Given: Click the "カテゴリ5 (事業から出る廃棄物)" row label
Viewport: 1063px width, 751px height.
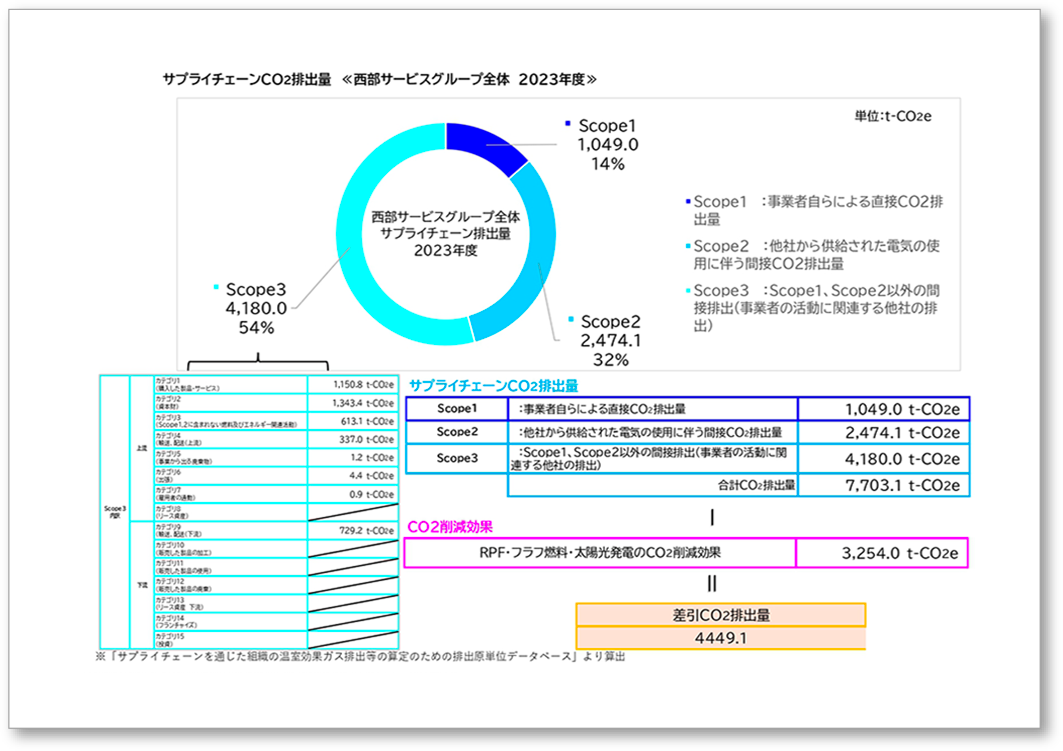Looking at the screenshot, I should (x=230, y=458).
